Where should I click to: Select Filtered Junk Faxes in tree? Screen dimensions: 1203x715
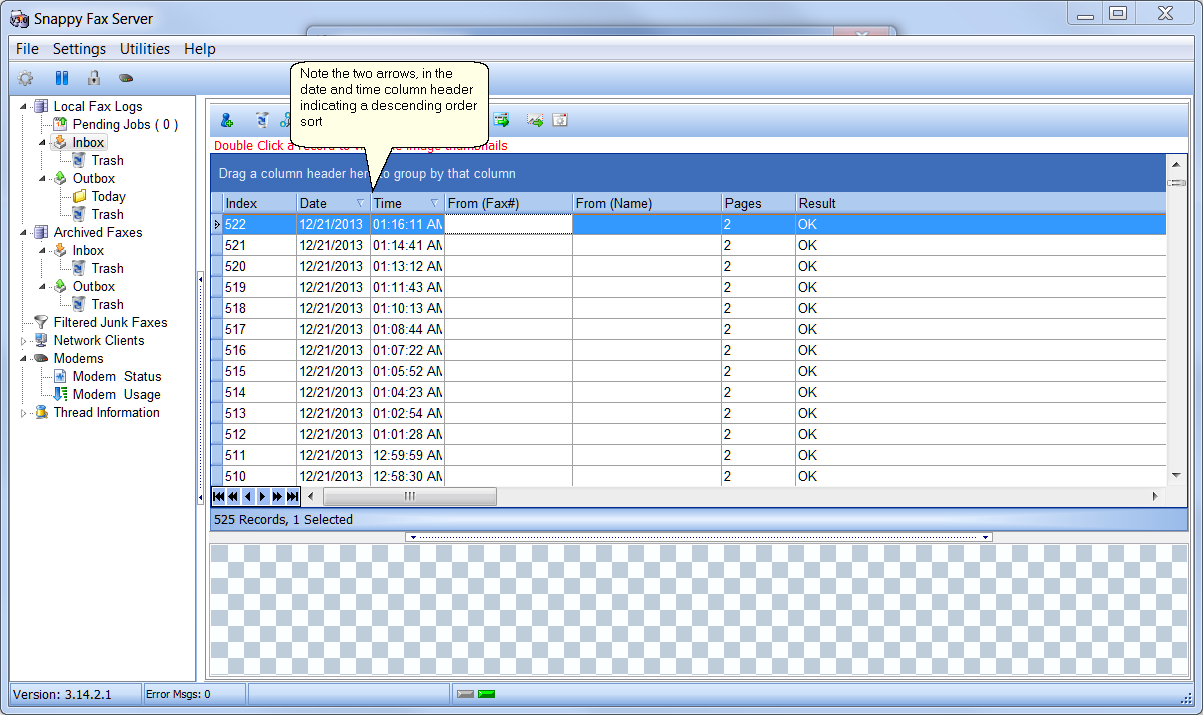[111, 322]
